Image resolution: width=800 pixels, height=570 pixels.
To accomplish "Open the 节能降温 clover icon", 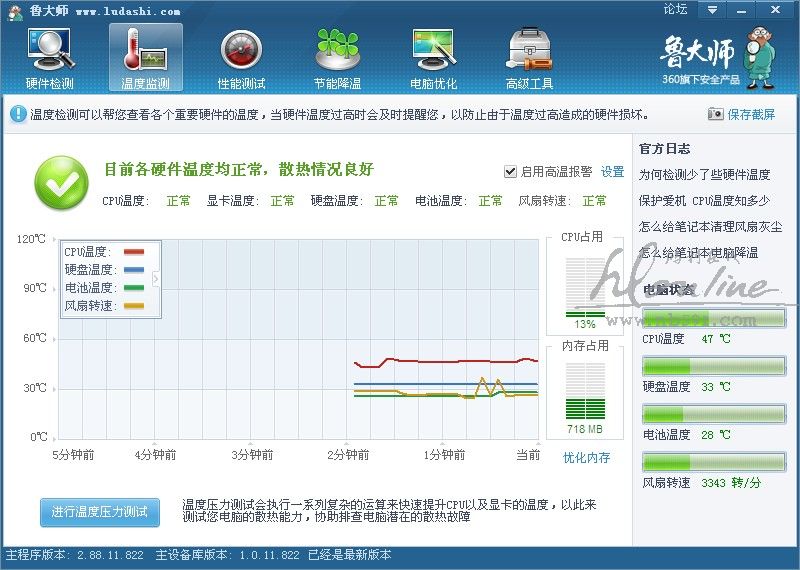I will [337, 48].
